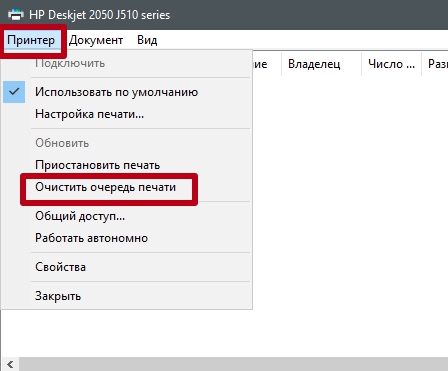Select Очистить очередь печати
This screenshot has width=448, height=371.
127,187
